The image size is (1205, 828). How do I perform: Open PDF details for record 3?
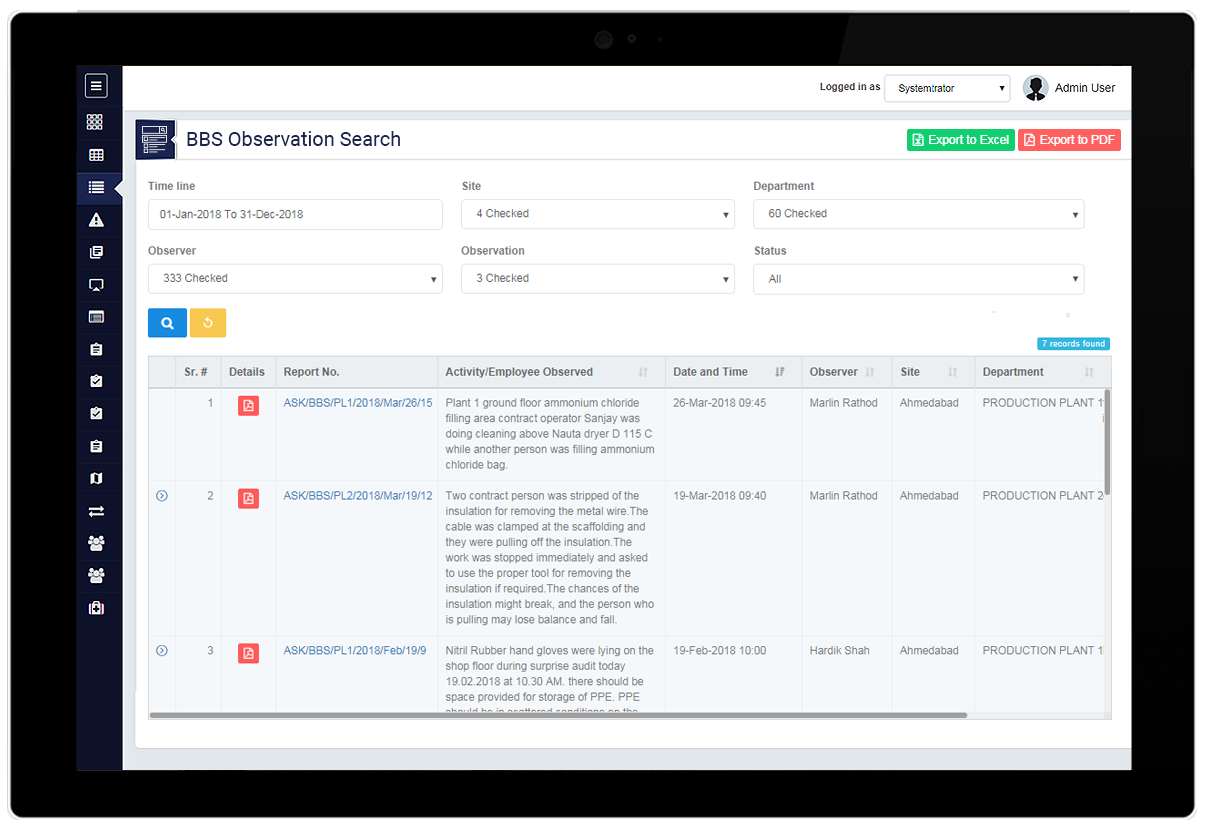[x=248, y=653]
